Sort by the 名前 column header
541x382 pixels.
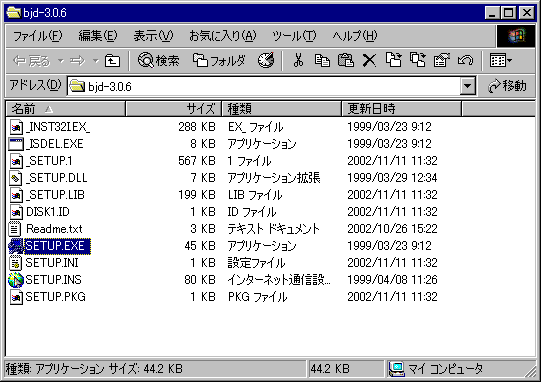66,109
